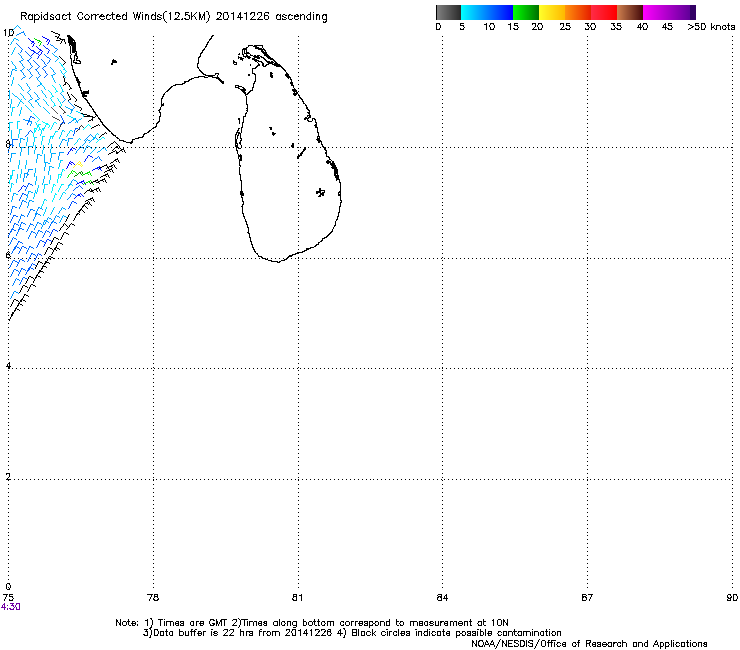Click the latitude label '10'
This screenshot has height=650, width=740.
8,33
